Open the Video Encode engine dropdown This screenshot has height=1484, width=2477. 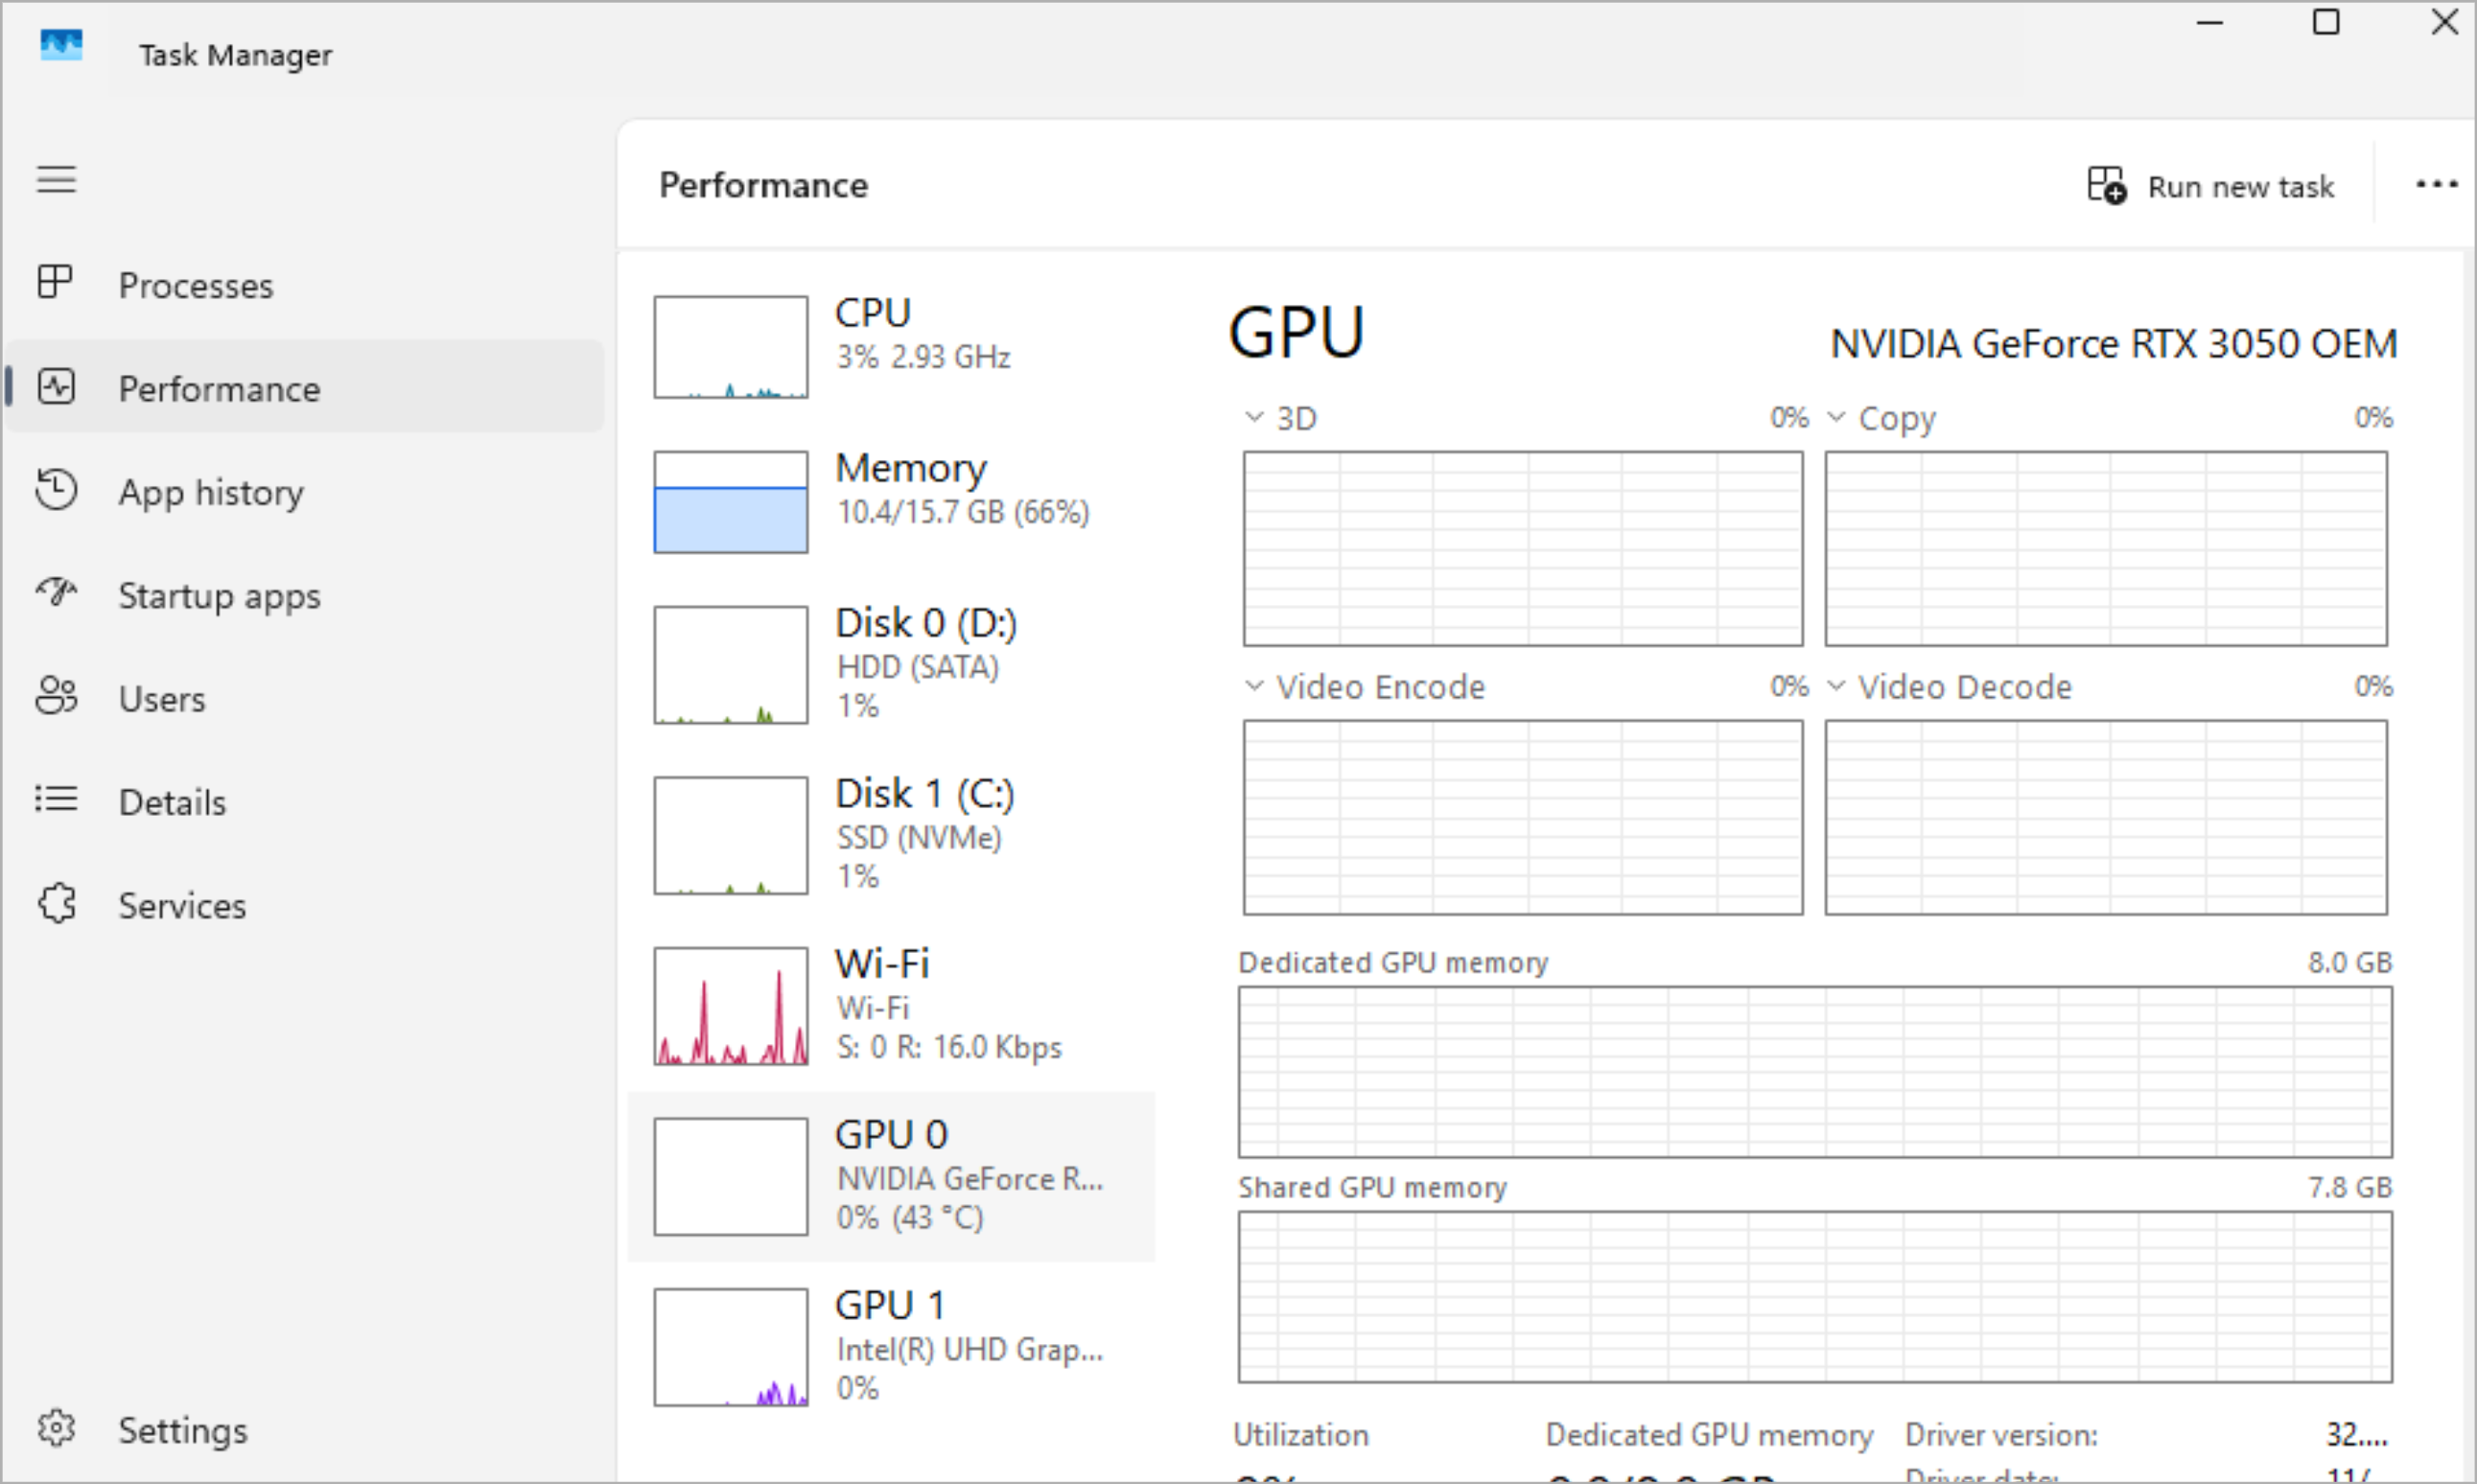click(1254, 686)
